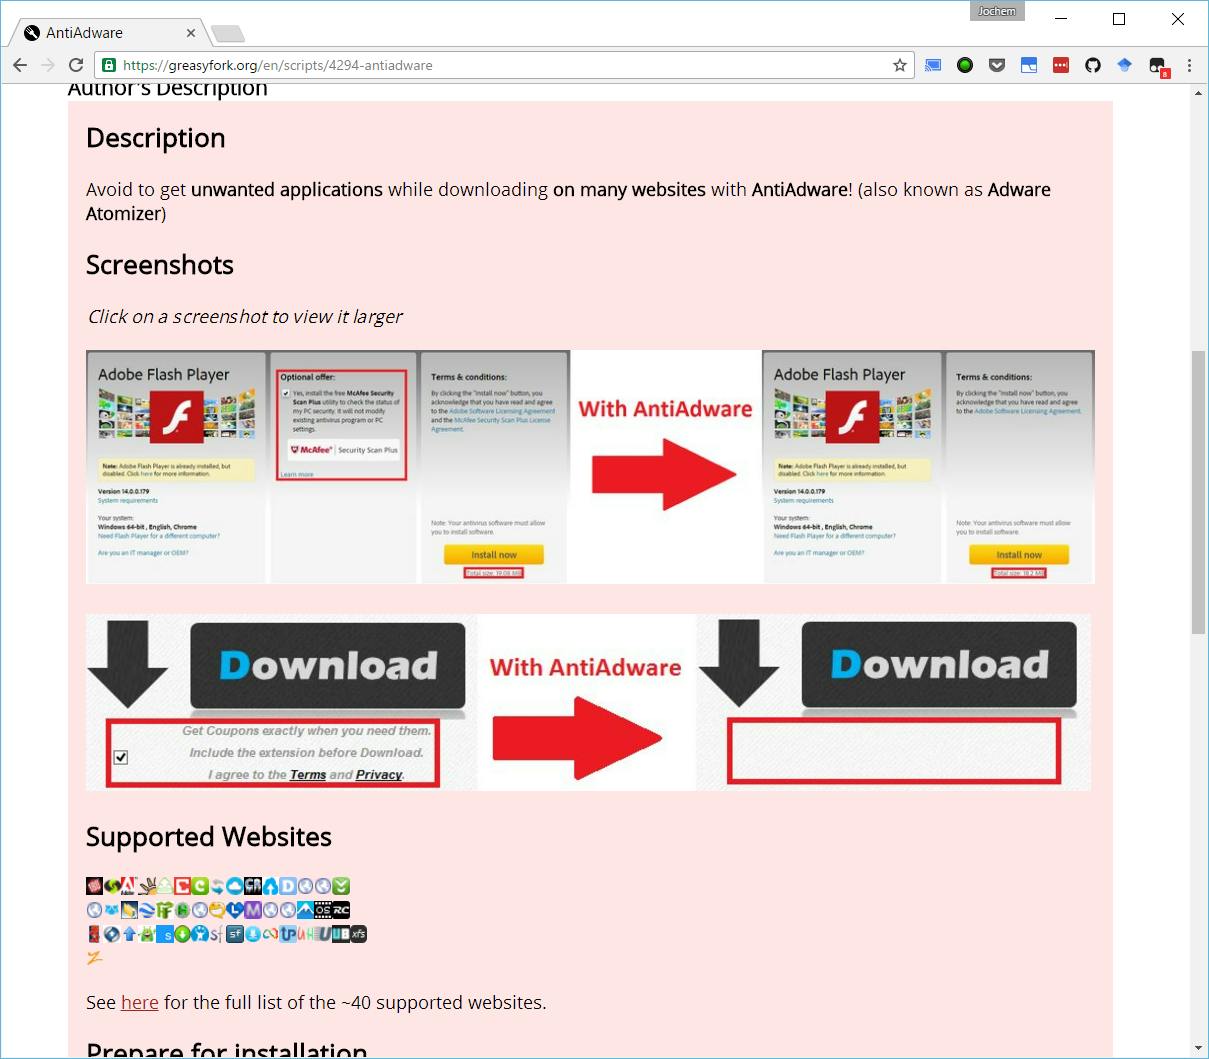Enlarge the Adobe Flash Player comparison screenshot
Image resolution: width=1209 pixels, height=1059 pixels.
coord(590,467)
